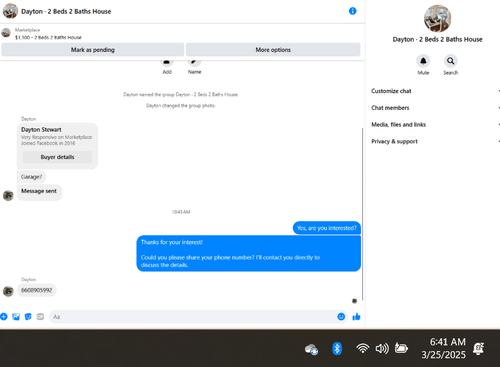Open the cloud sync tray icon
The width and height of the screenshot is (500, 367).
(311, 349)
